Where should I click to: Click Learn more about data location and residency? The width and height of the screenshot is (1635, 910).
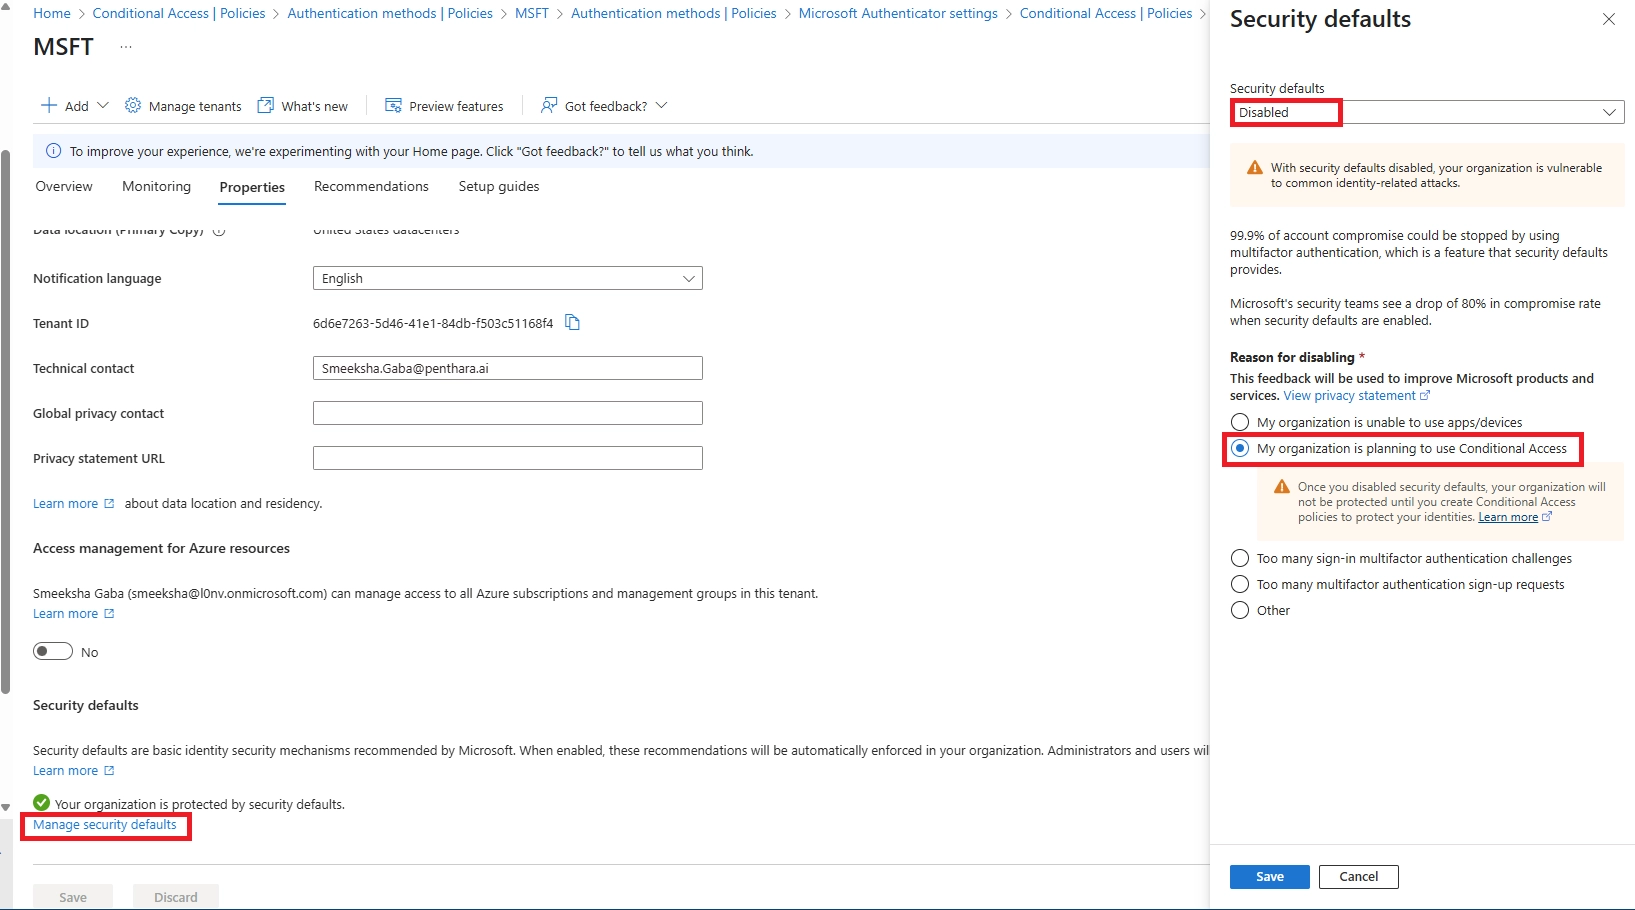(73, 503)
